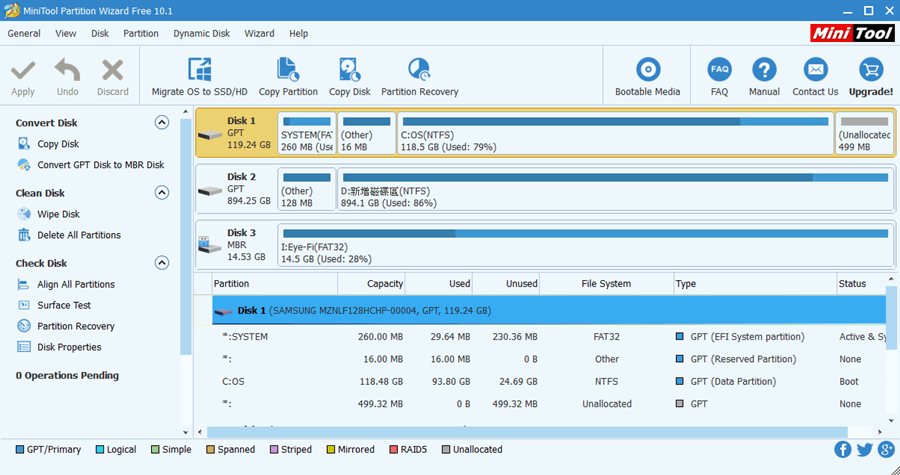Click the Discard X icon
Viewport: 900px width, 475px height.
point(112,71)
